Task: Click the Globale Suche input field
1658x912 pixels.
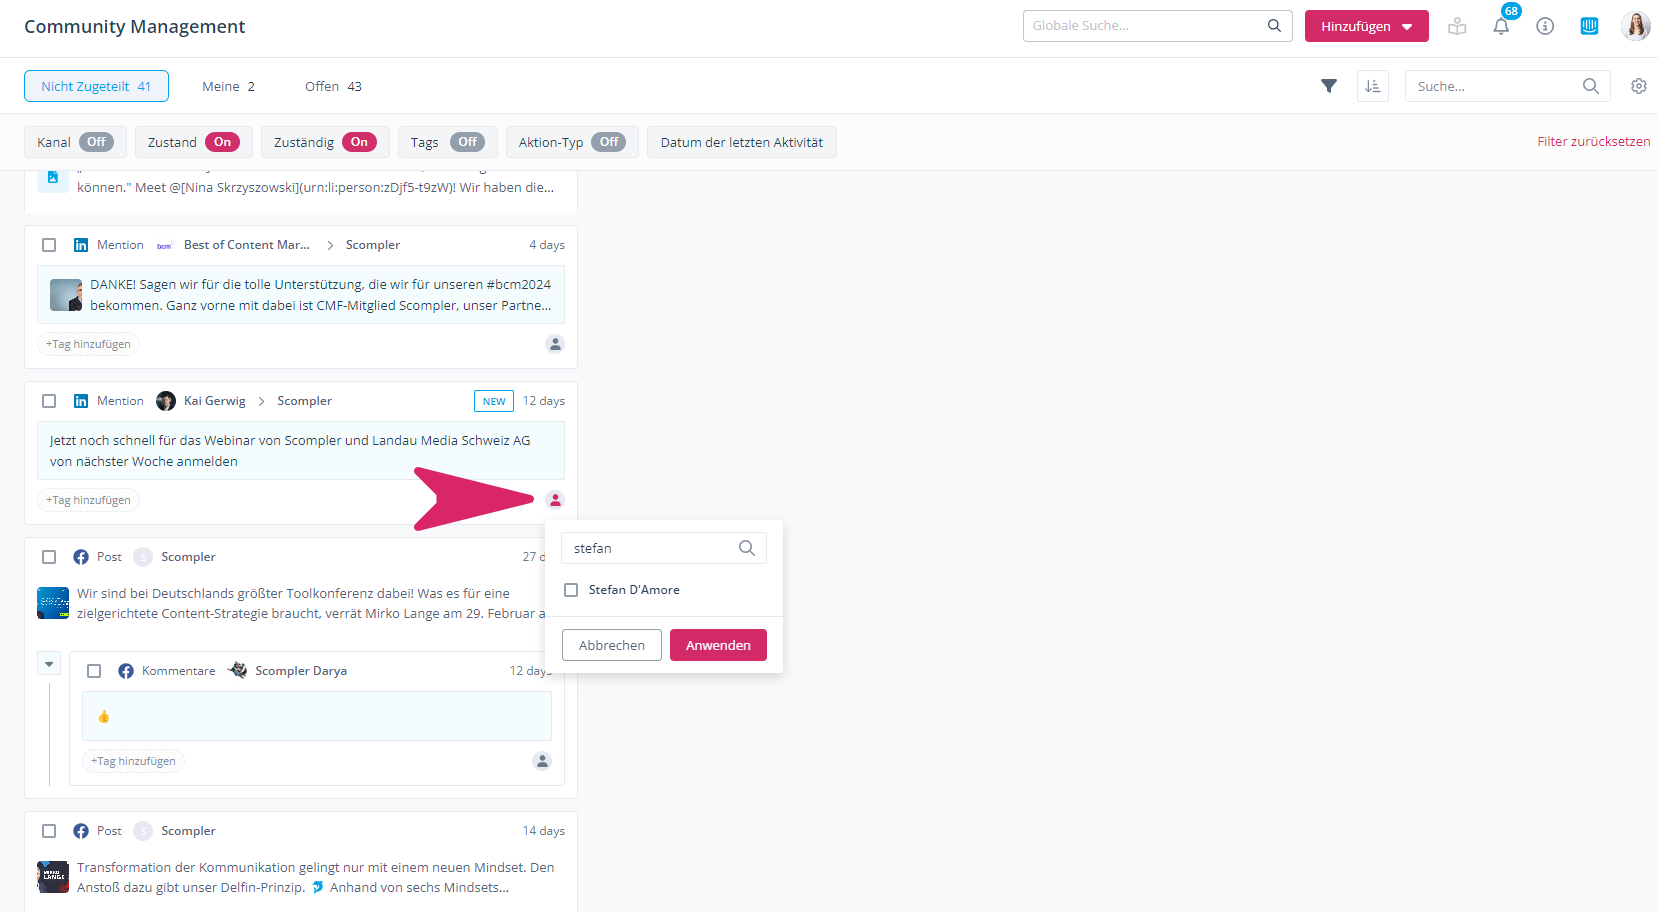Action: [1145, 26]
